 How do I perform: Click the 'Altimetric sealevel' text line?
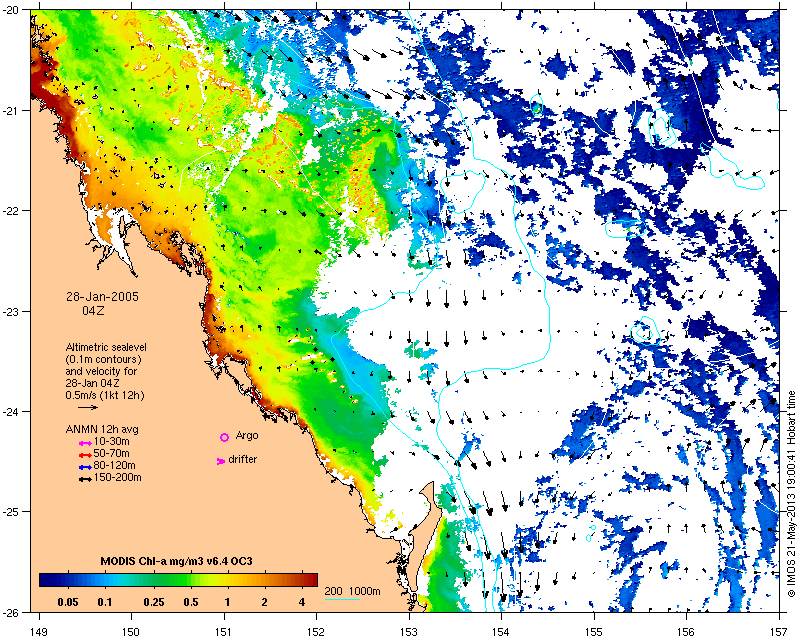coord(106,347)
